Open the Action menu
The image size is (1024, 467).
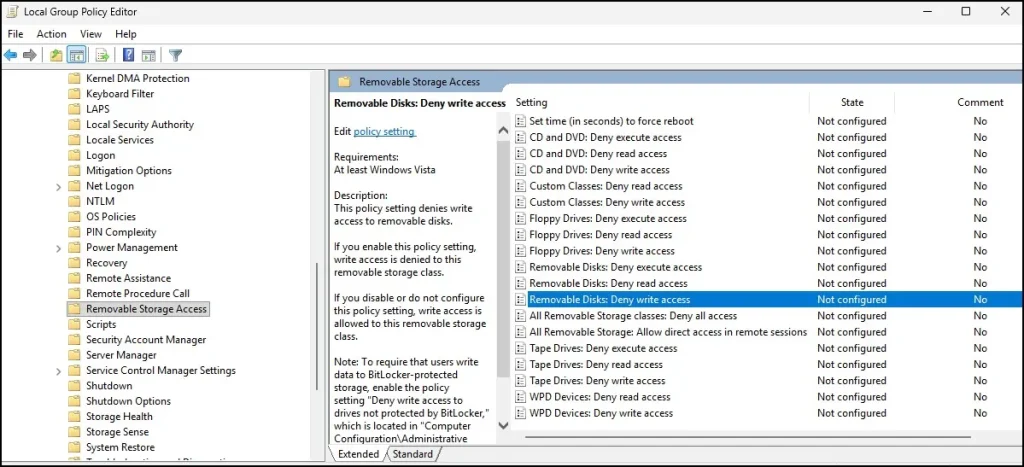click(52, 34)
